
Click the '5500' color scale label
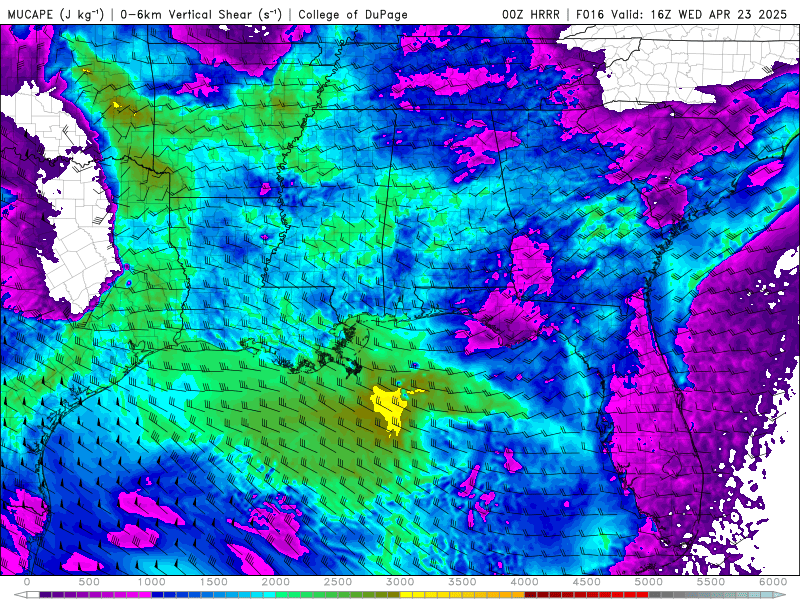pyautogui.click(x=711, y=582)
